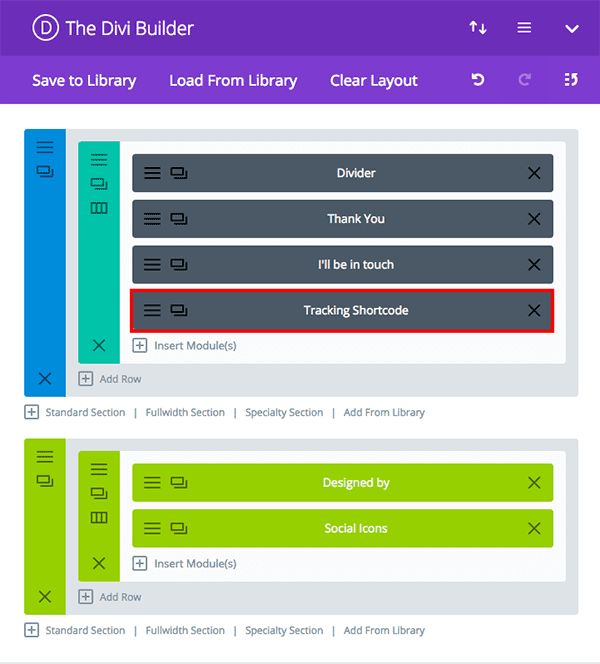Click the portability import/export arrows icon
Image resolution: width=600 pixels, height=664 pixels.
[478, 28]
